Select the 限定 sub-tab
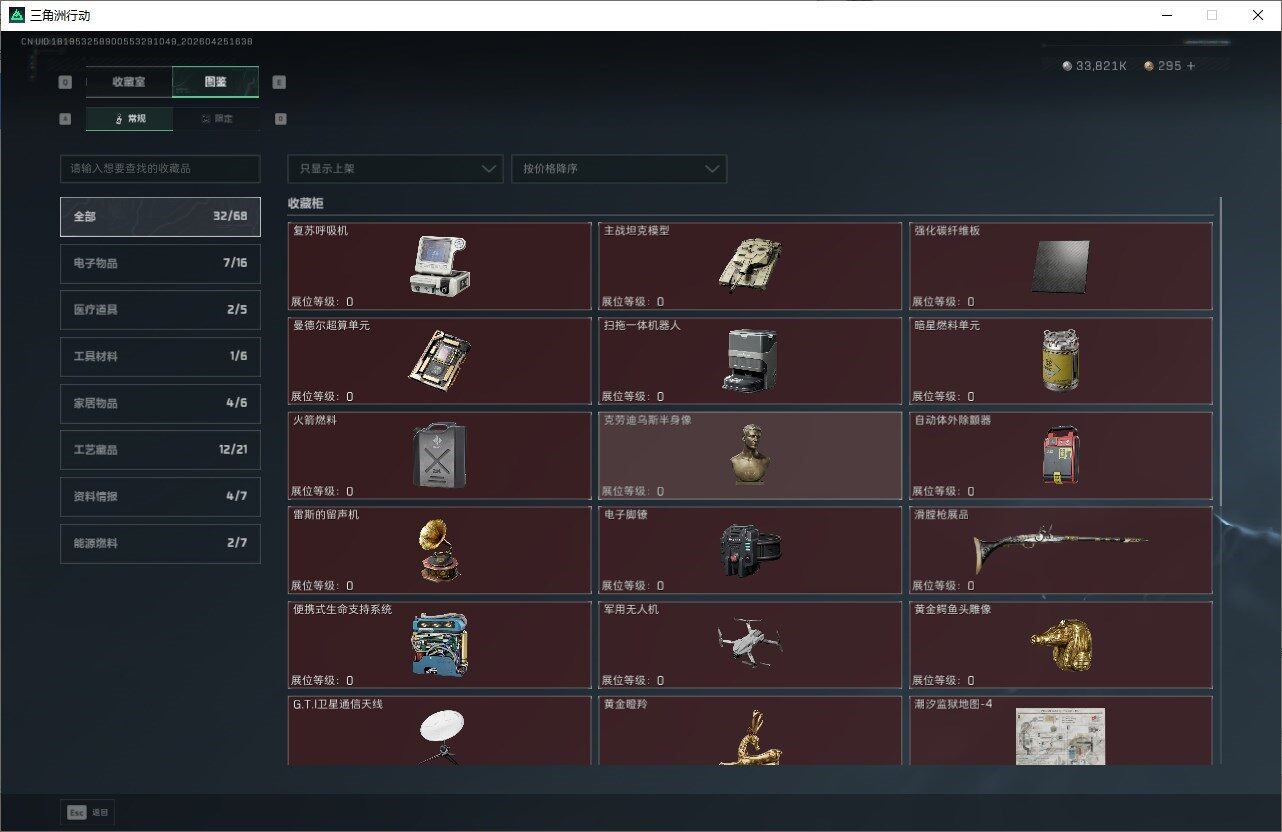The width and height of the screenshot is (1282, 832). tap(218, 118)
